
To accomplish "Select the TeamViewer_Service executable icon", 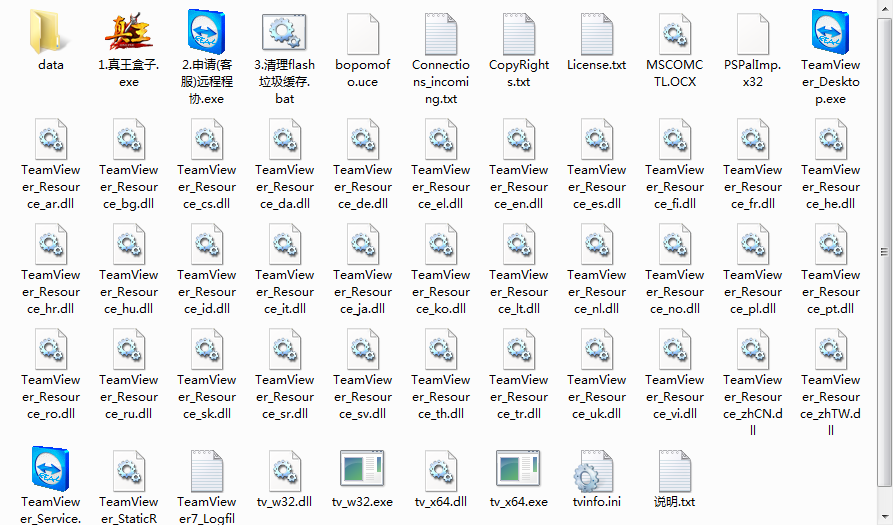I will 51,469.
